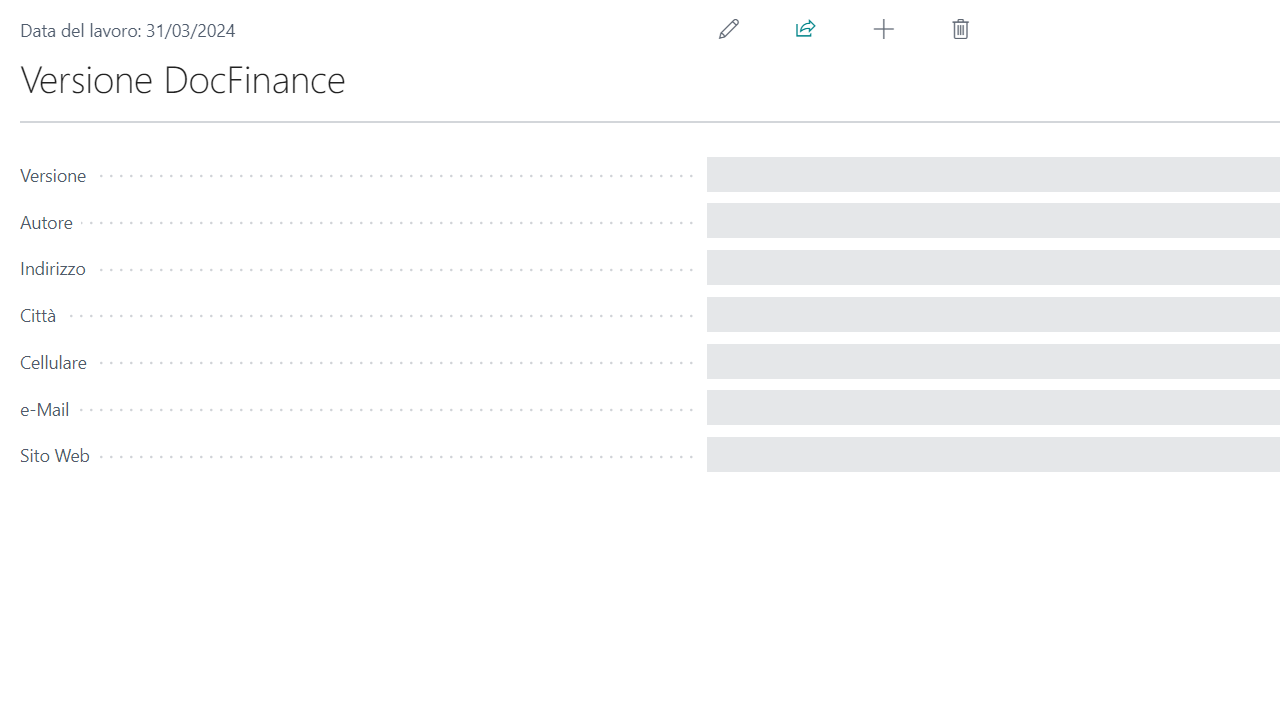Viewport: 1280px width, 719px height.
Task: Click the Edit (pencil) icon
Action: click(x=728, y=29)
